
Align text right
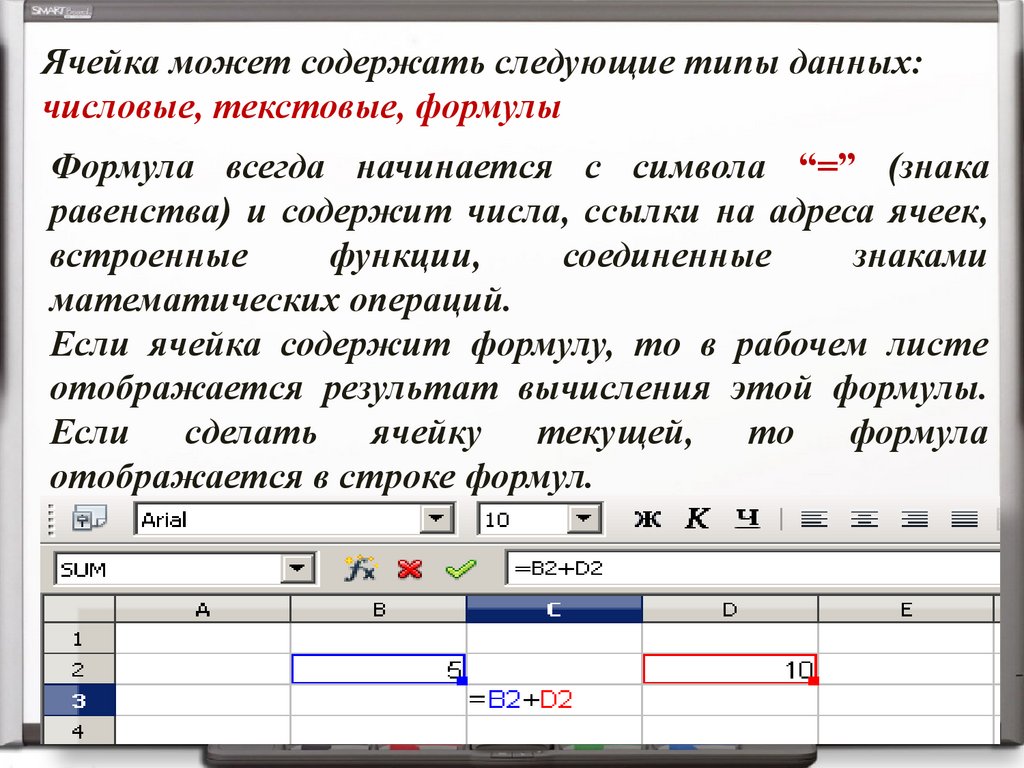pyautogui.click(x=914, y=519)
